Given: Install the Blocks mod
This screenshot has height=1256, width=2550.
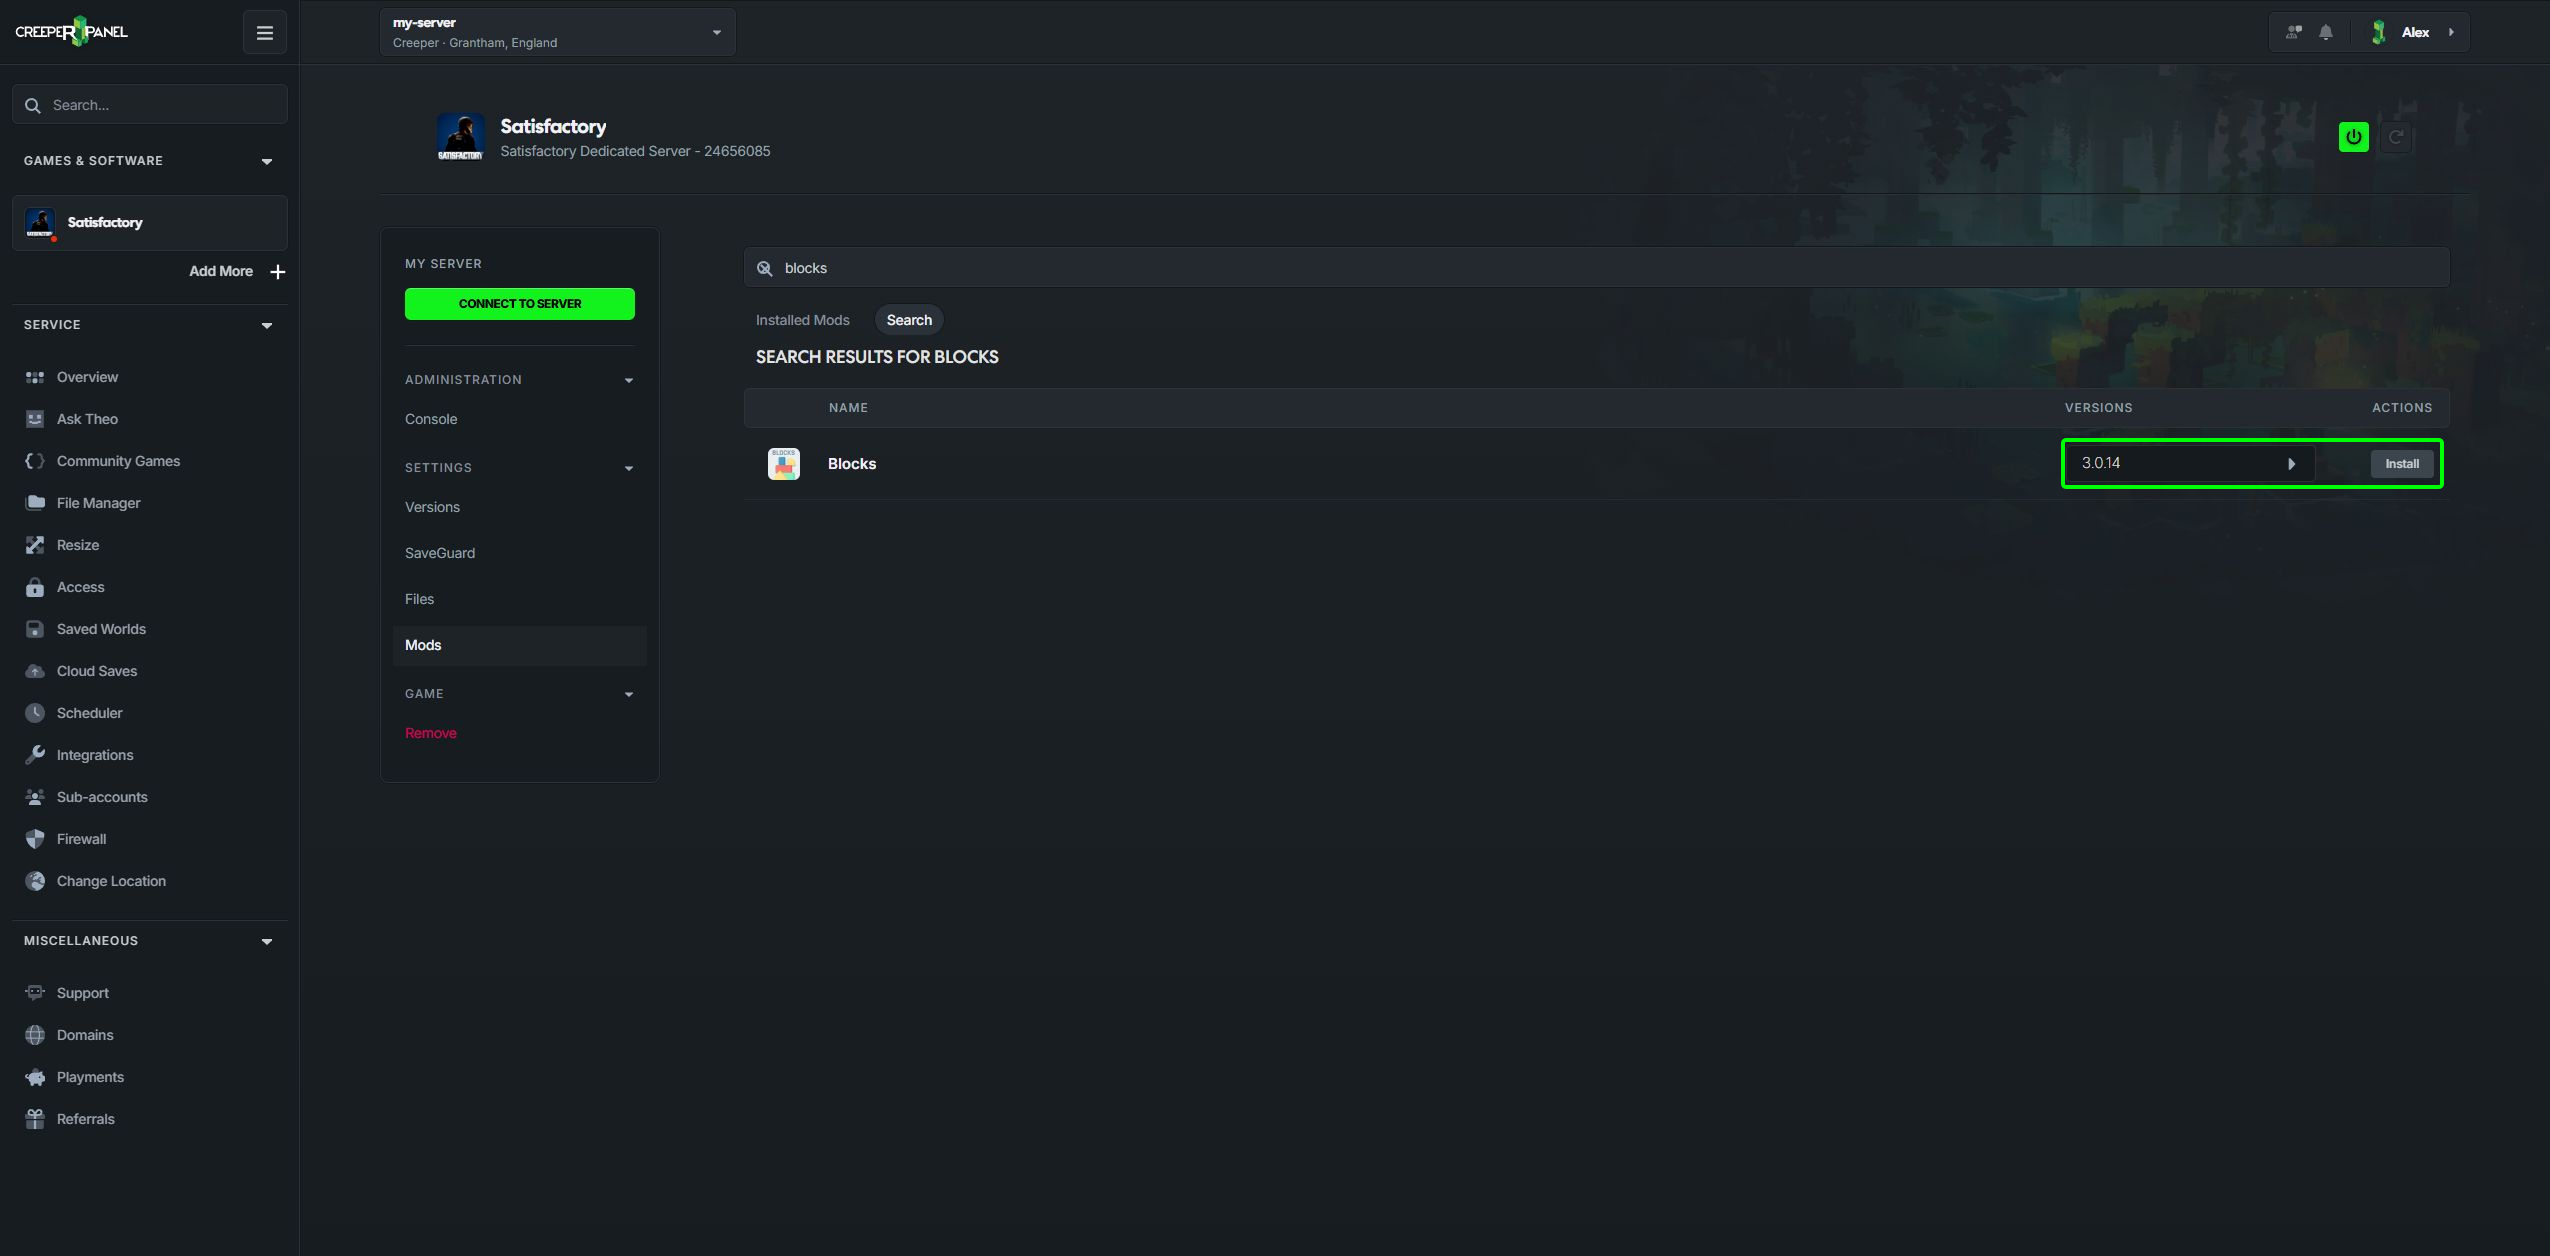Looking at the screenshot, I should click(x=2401, y=464).
